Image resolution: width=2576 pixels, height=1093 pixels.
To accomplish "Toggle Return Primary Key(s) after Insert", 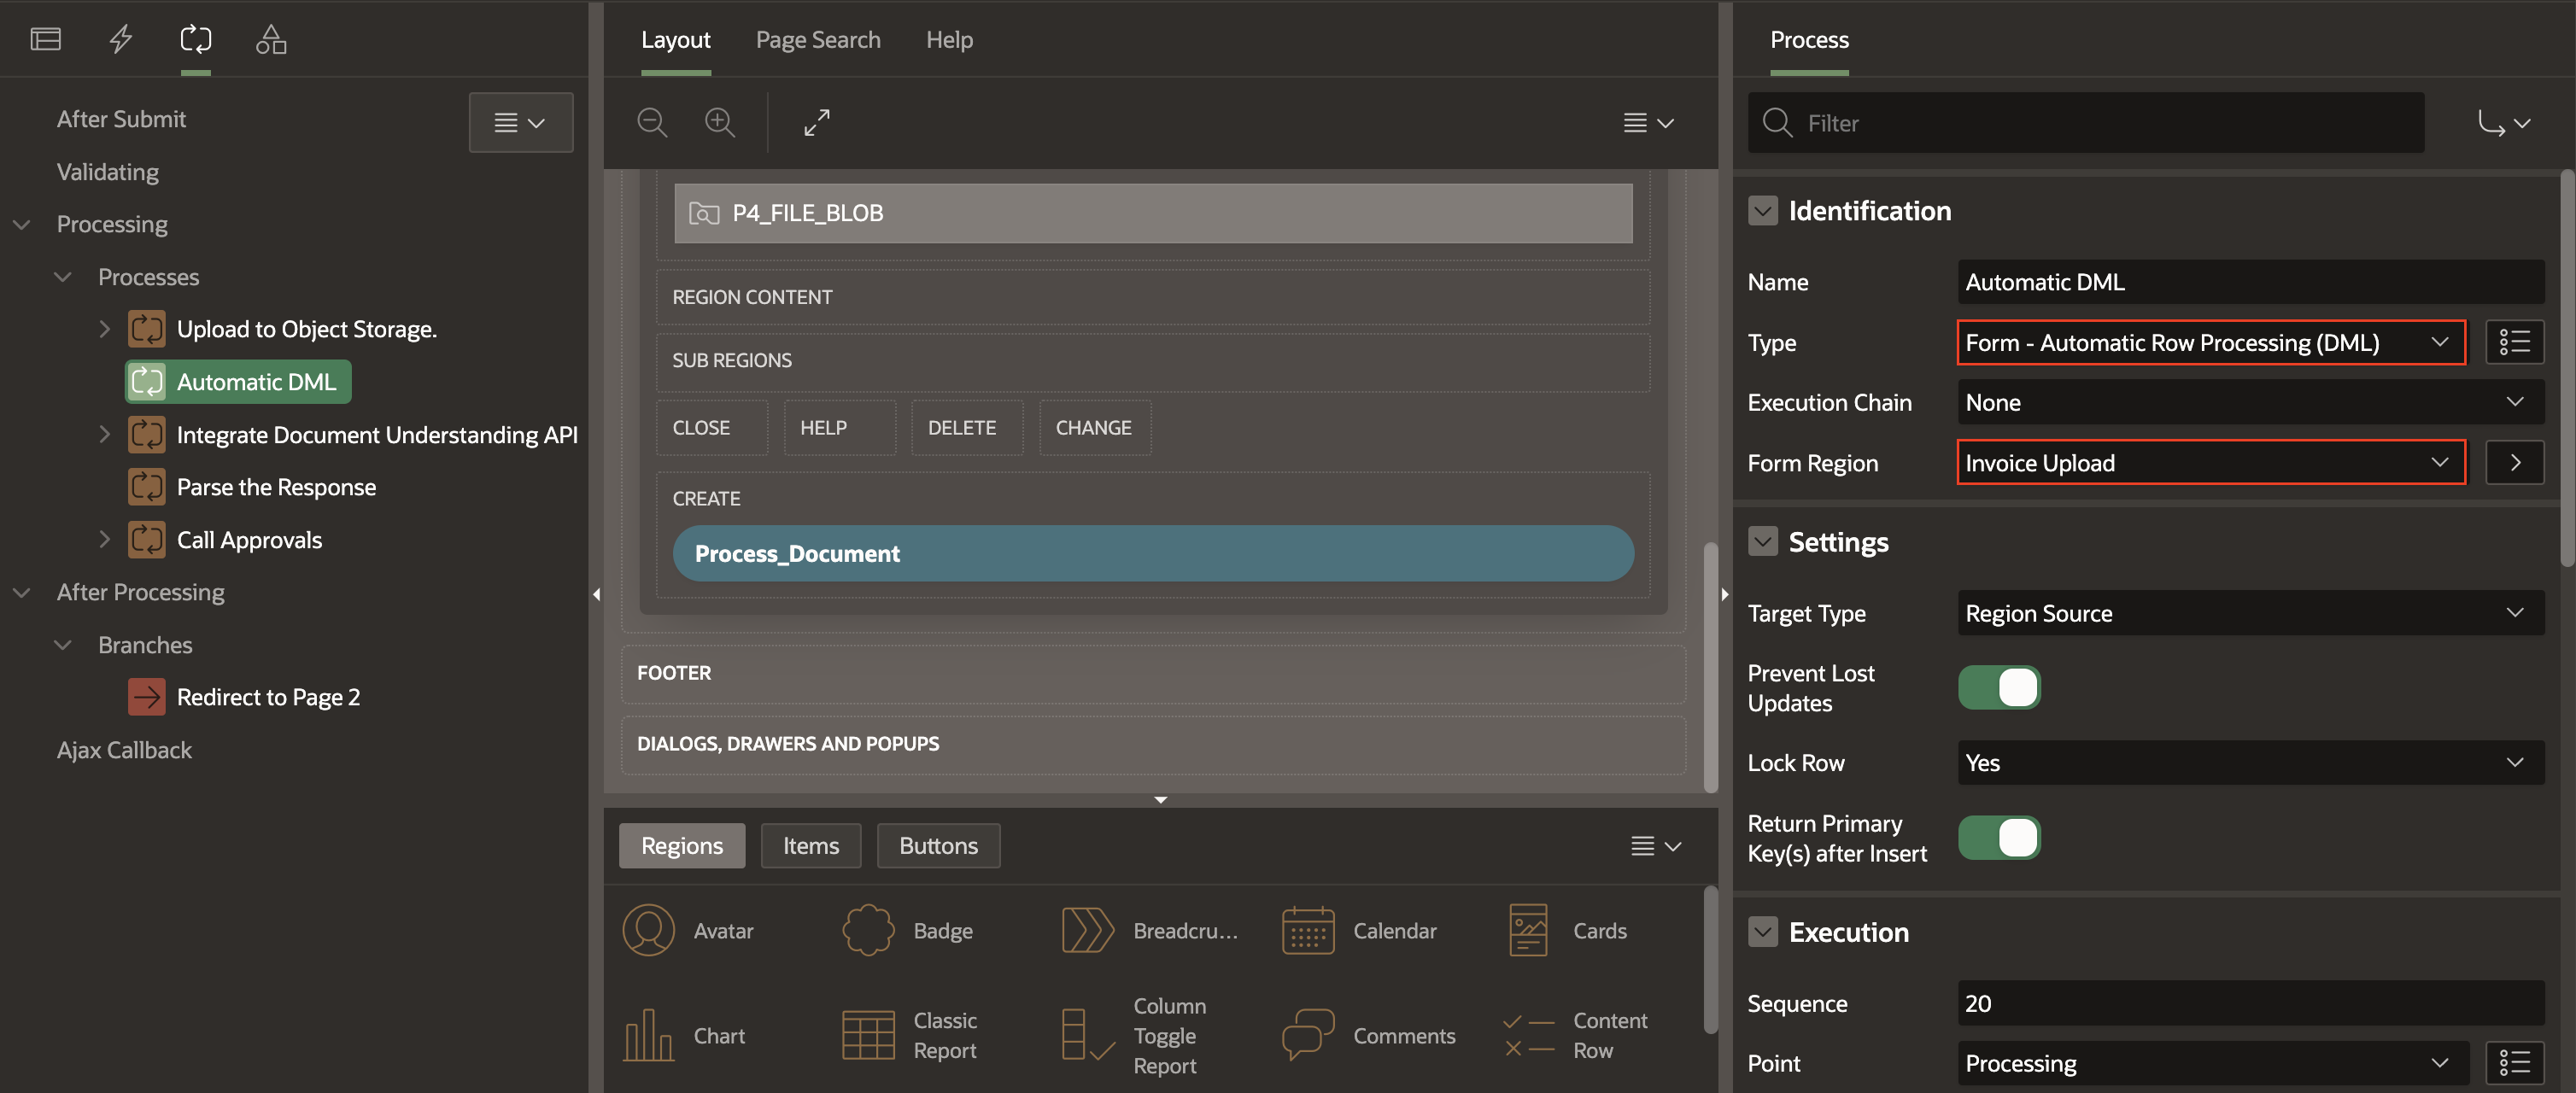I will [x=1998, y=838].
